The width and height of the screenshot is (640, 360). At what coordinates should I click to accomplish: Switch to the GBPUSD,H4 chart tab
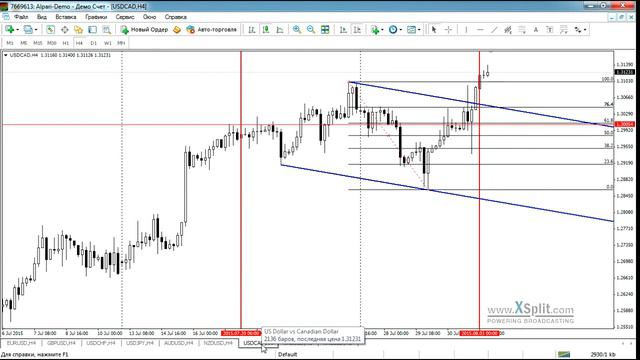(x=61, y=343)
